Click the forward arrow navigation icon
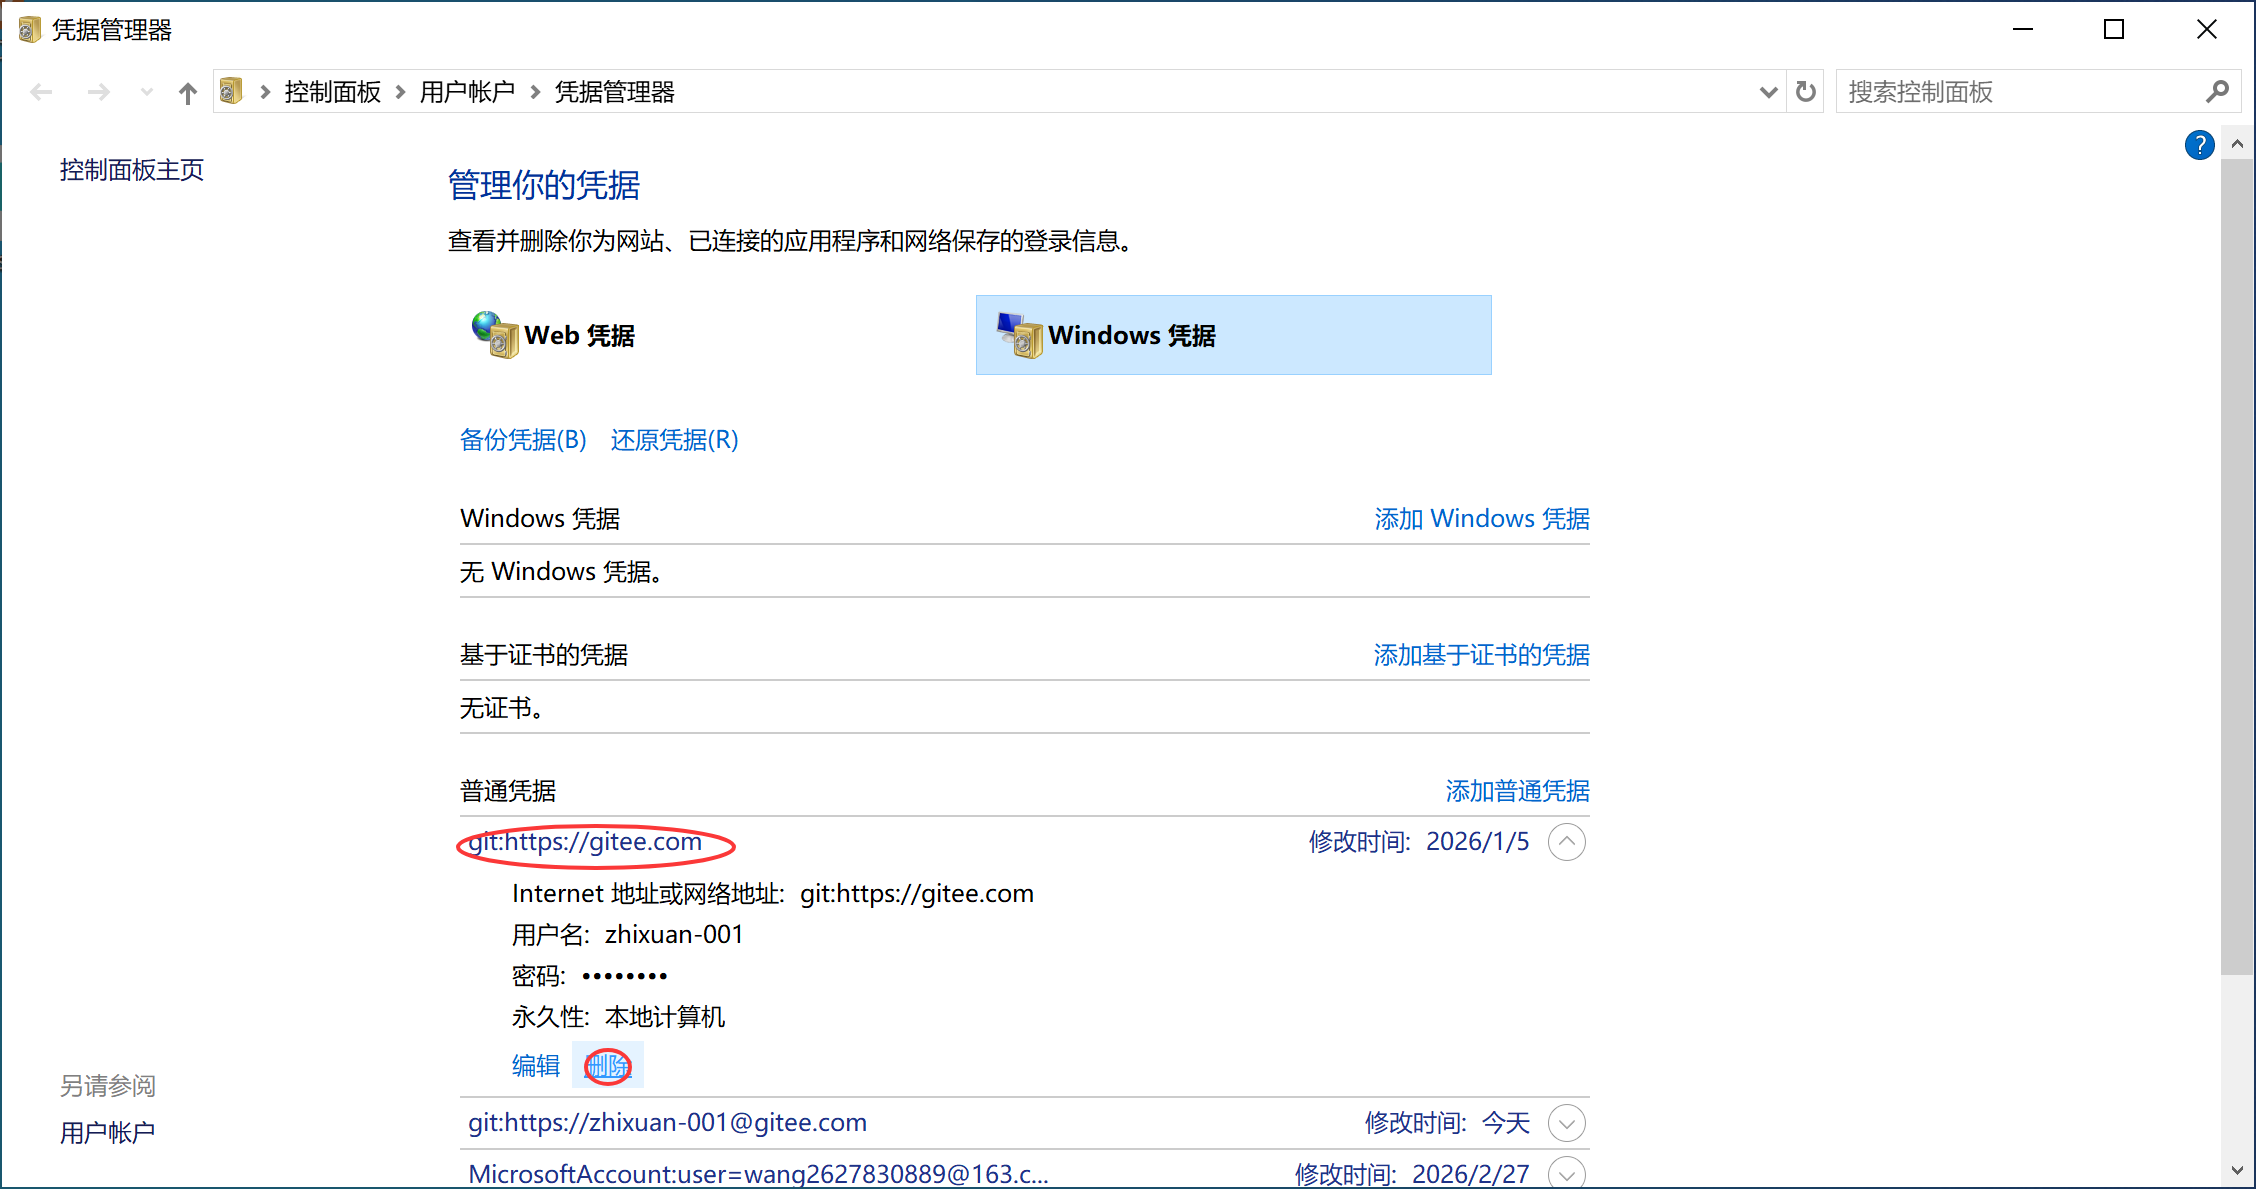This screenshot has height=1189, width=2256. coord(98,93)
